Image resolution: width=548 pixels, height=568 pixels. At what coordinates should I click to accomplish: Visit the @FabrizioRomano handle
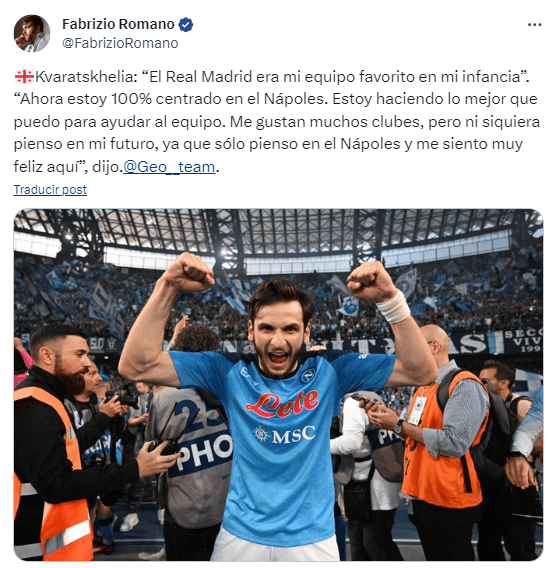pyautogui.click(x=120, y=43)
